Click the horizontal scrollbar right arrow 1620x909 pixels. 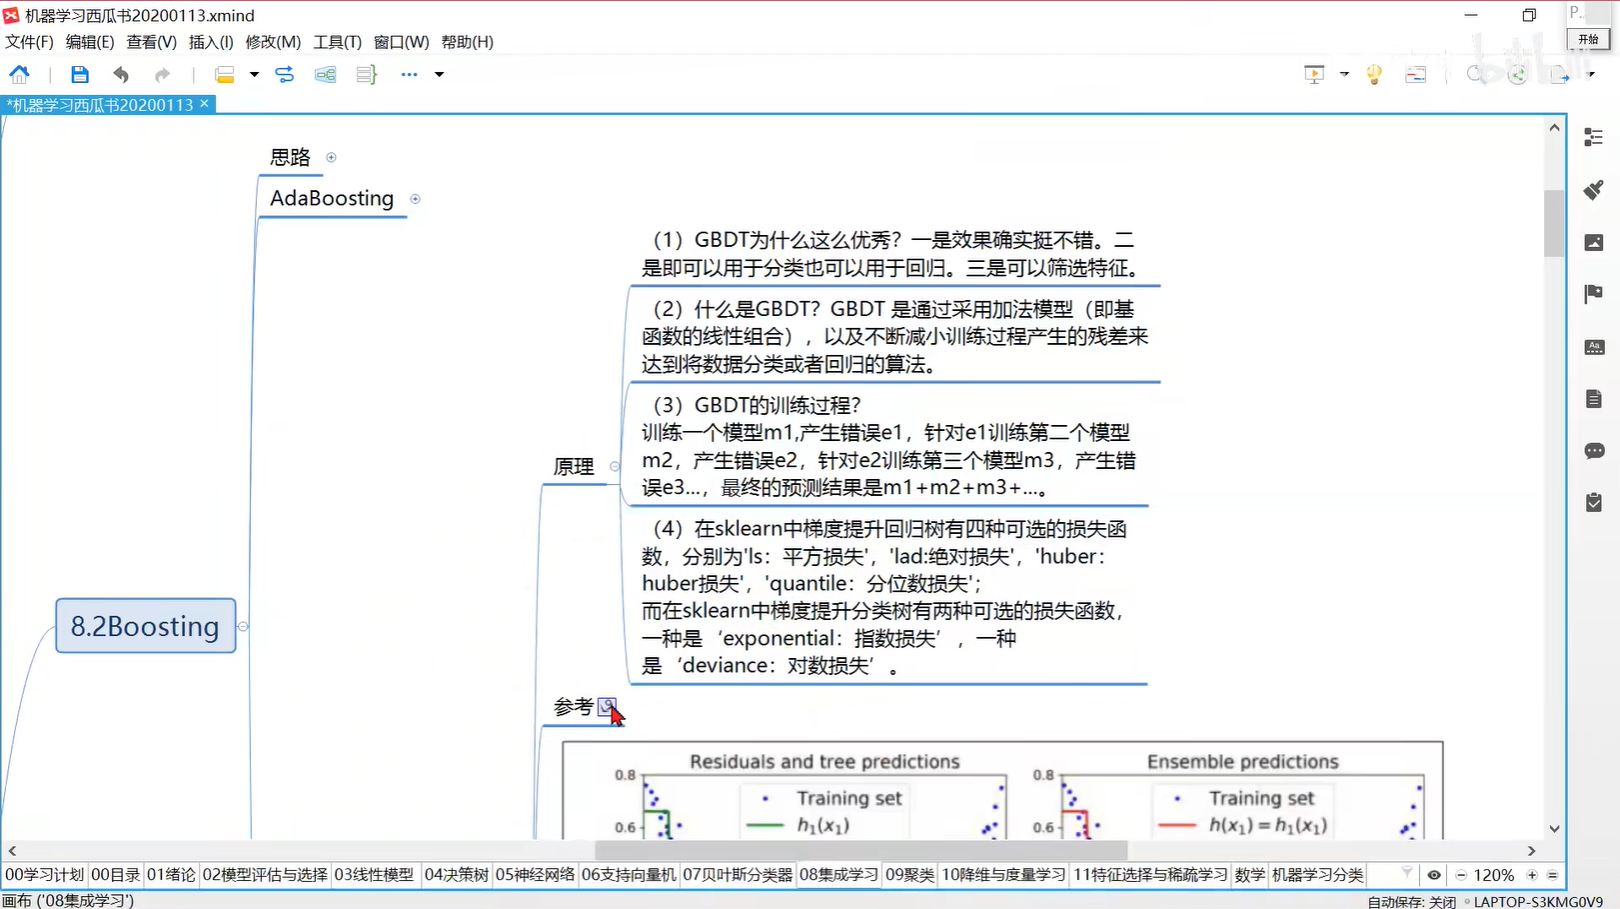point(1531,851)
